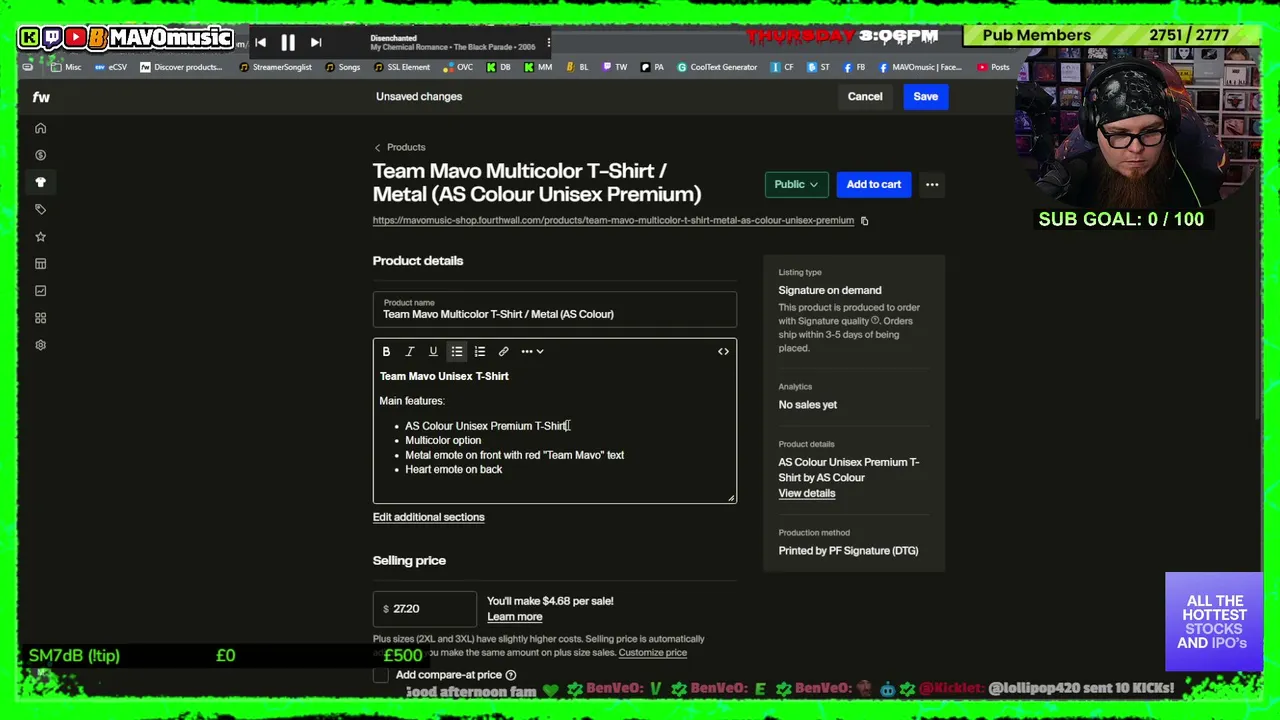Screen dimensions: 1280x720
Task: Skip to next track in media player
Action: [316, 42]
